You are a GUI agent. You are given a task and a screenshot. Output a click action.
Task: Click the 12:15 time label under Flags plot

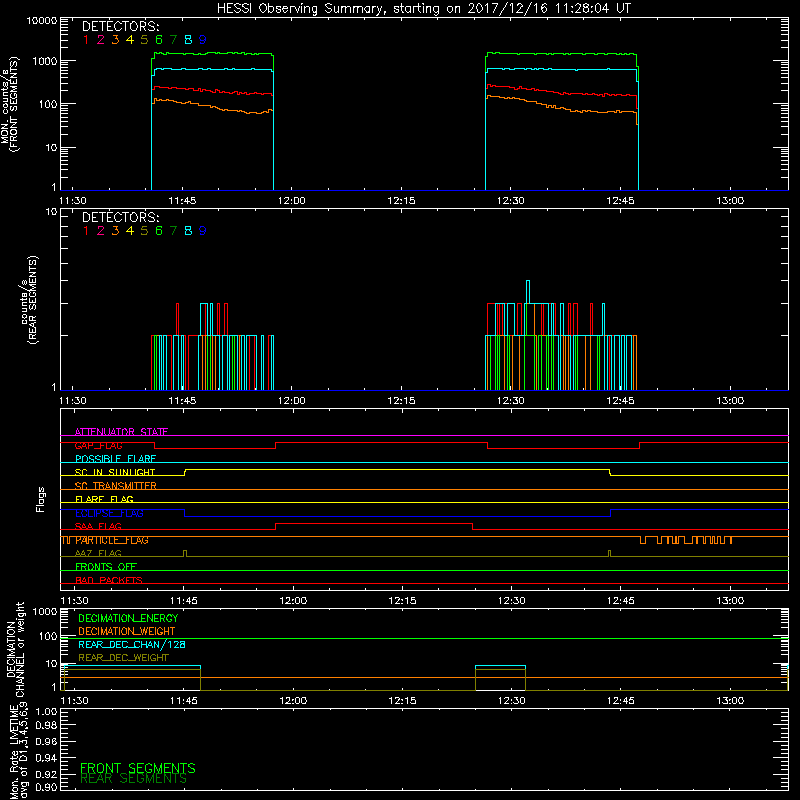403,601
